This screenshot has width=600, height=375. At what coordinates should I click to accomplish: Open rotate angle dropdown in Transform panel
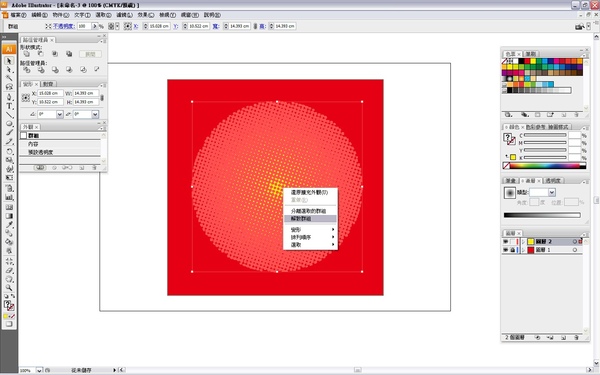(60, 114)
